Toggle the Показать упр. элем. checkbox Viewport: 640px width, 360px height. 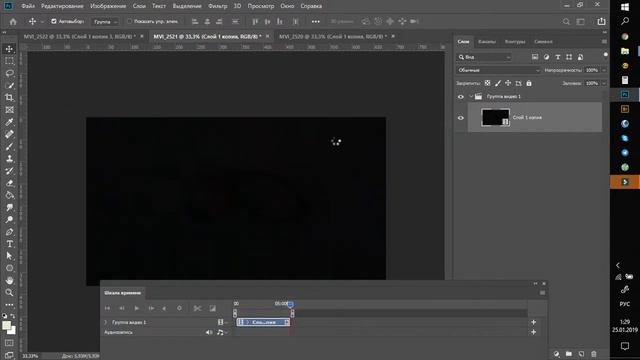pyautogui.click(x=129, y=21)
